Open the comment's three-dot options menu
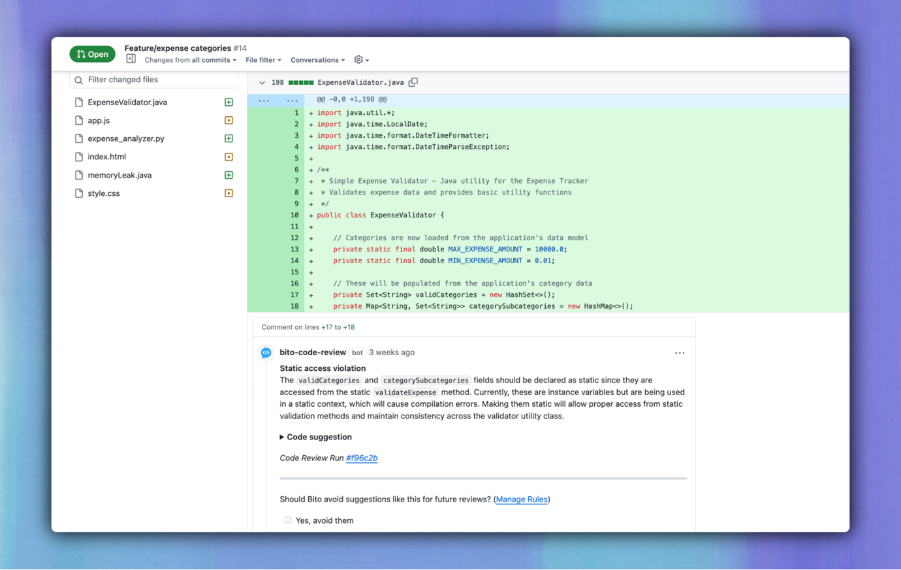Screen dimensions: 901x570 point(680,353)
